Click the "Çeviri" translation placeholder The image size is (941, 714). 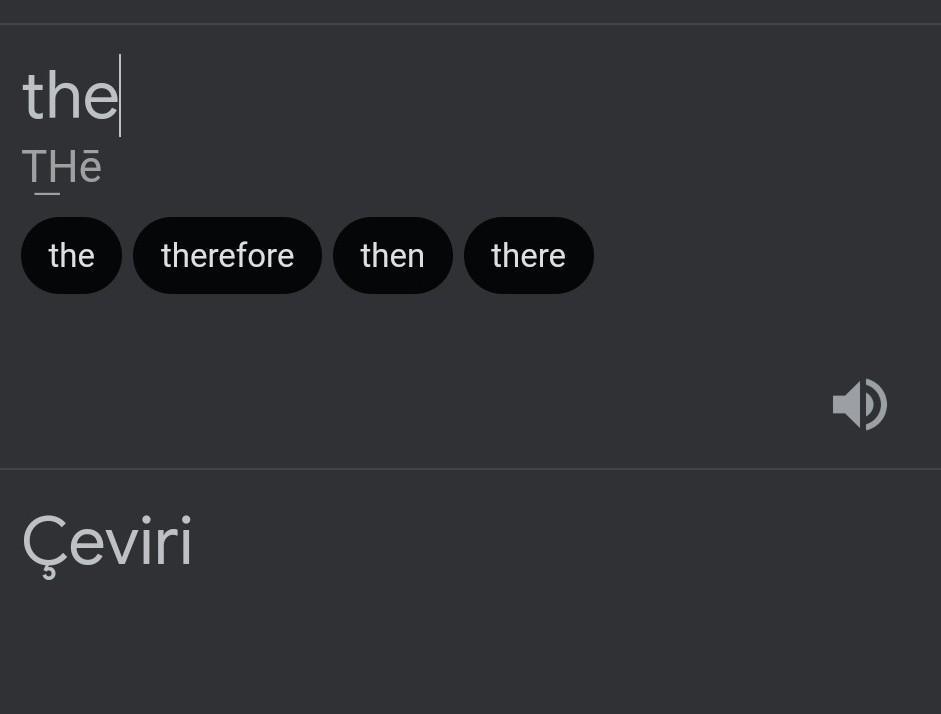coord(107,542)
